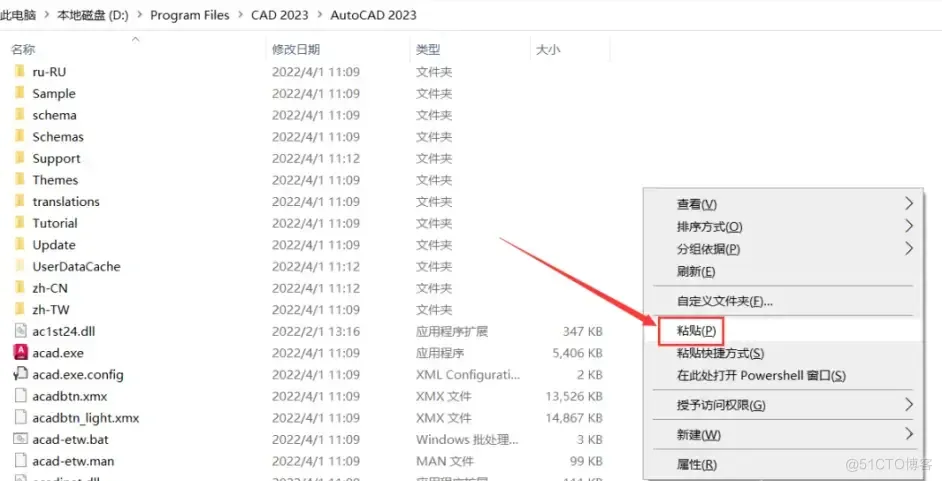Click the Schemas folder icon
Image resolution: width=942 pixels, height=481 pixels.
click(x=20, y=136)
